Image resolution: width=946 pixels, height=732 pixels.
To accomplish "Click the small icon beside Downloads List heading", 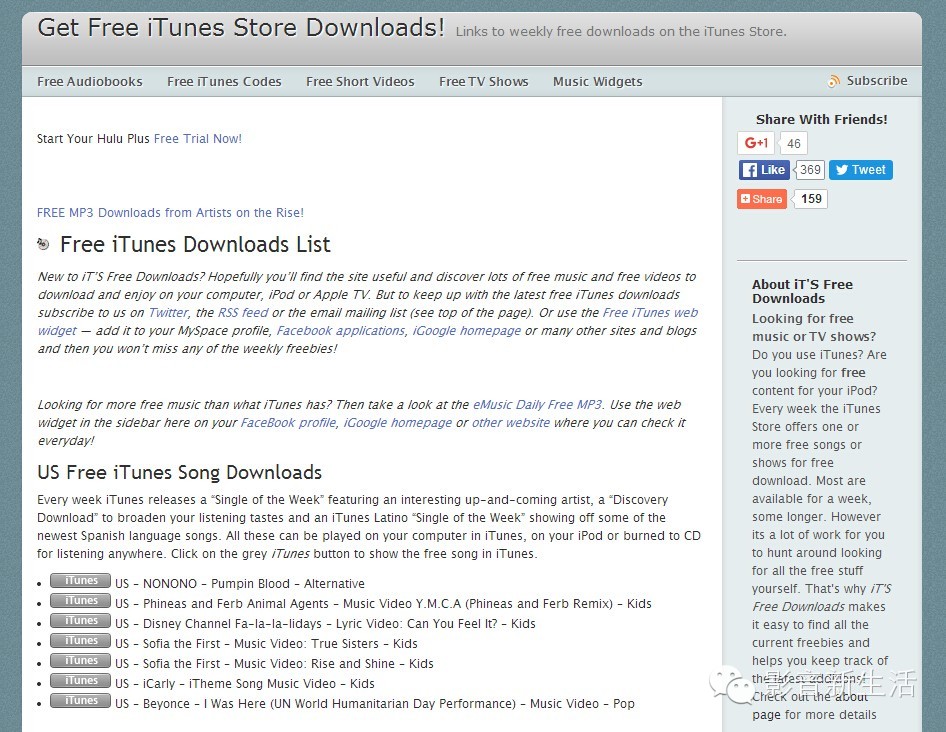I will point(43,244).
